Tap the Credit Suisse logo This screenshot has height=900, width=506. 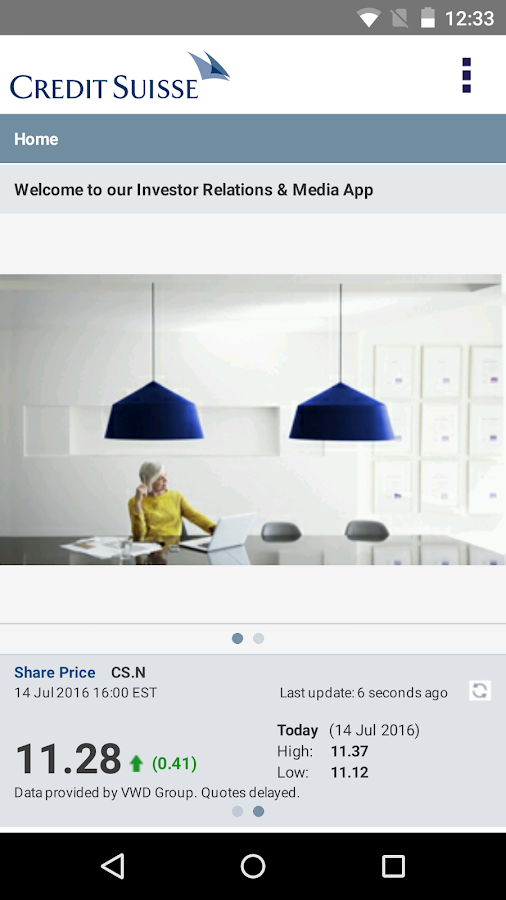click(120, 75)
